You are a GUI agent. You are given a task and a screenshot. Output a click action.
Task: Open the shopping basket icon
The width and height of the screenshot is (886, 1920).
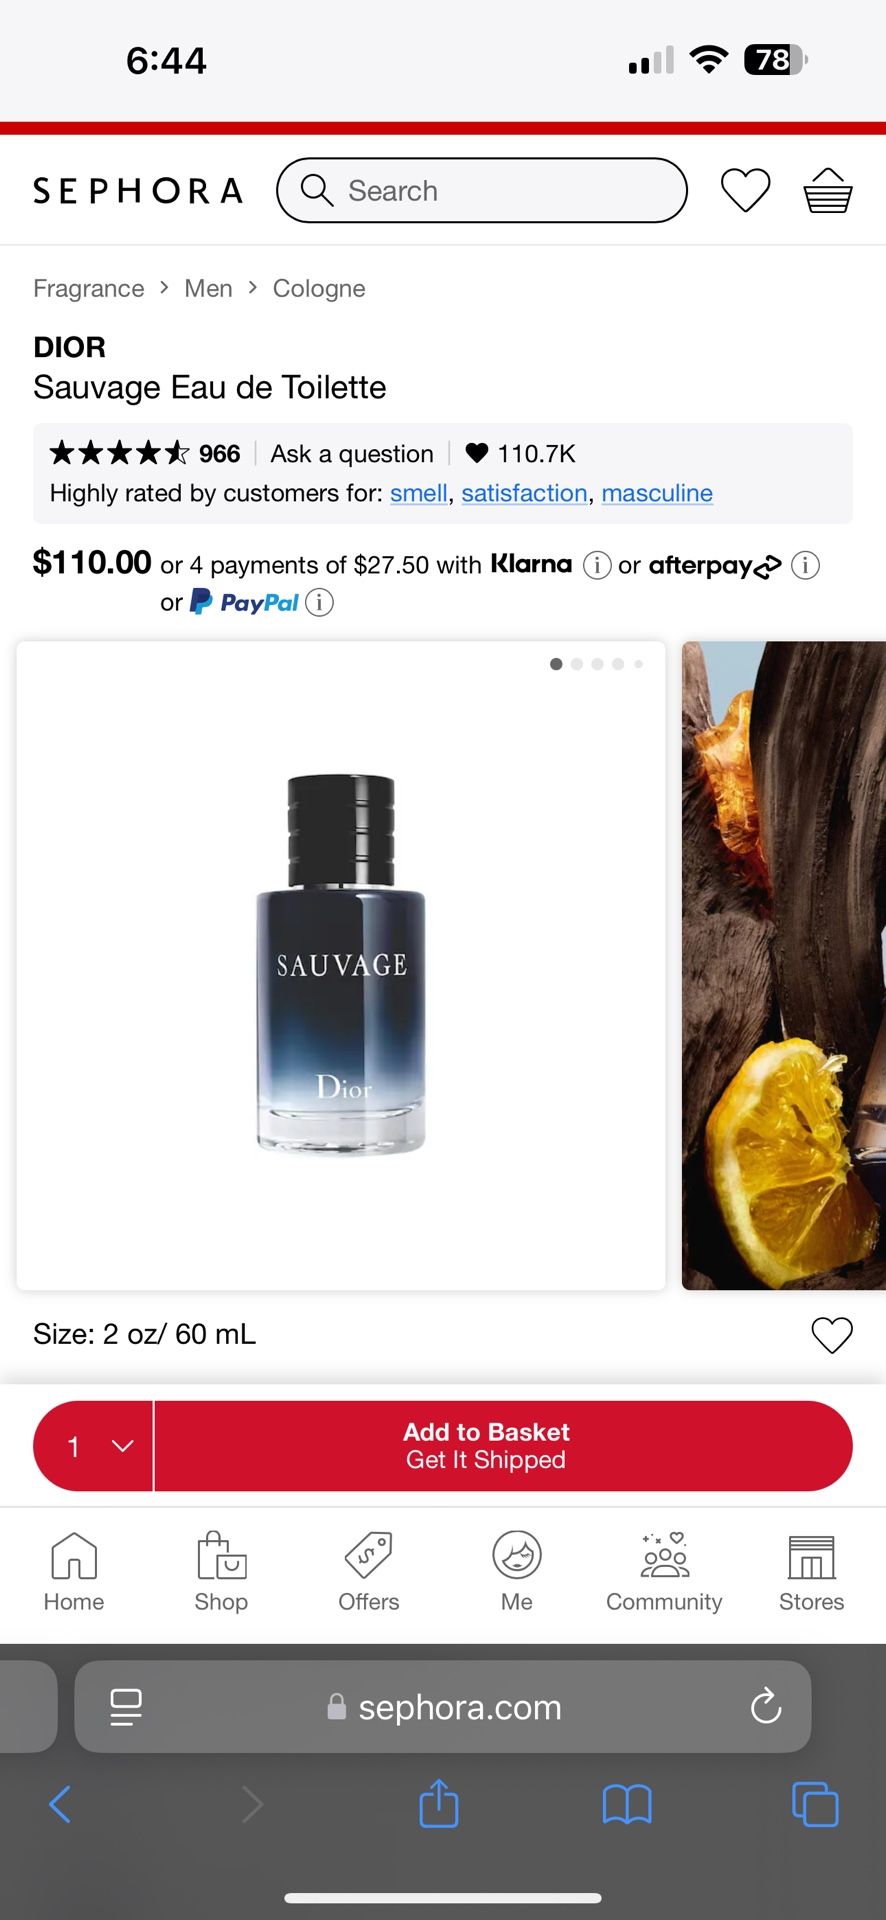tap(828, 190)
